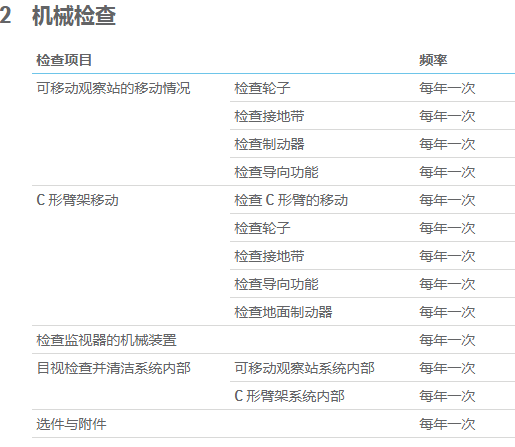515x447 pixels.
Task: Select the 检查地面制动器 entry
Action: pos(283,312)
